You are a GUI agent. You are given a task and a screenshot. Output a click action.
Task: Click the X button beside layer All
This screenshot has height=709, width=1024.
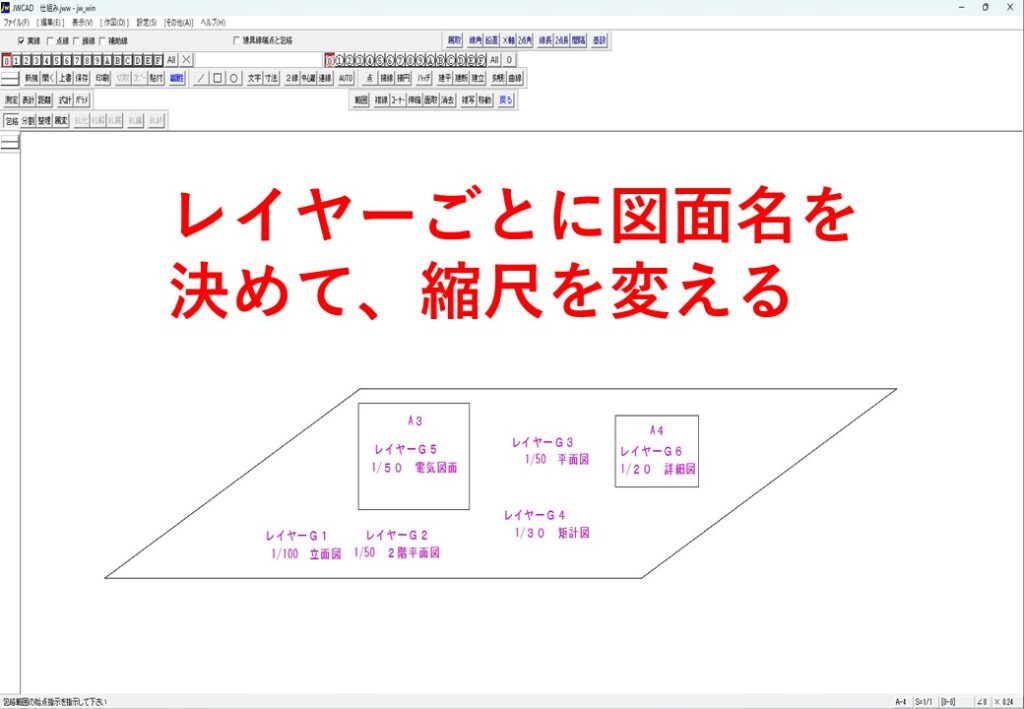click(x=187, y=60)
